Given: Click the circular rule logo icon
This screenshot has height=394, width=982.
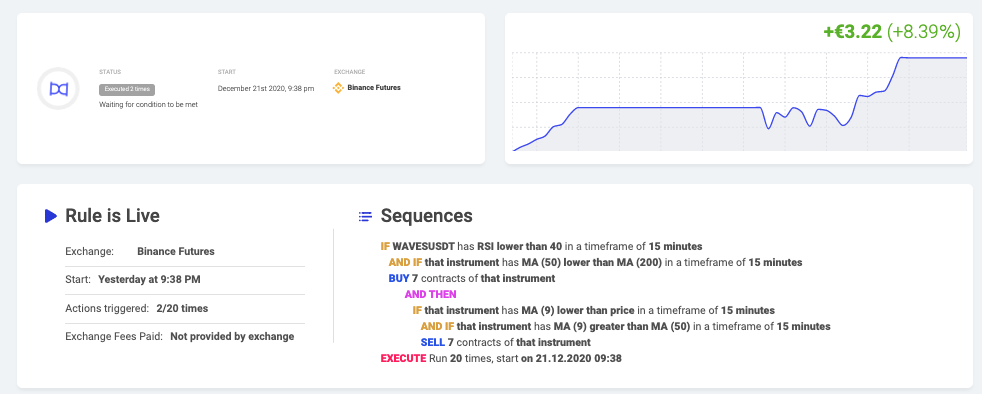Looking at the screenshot, I should (58, 88).
